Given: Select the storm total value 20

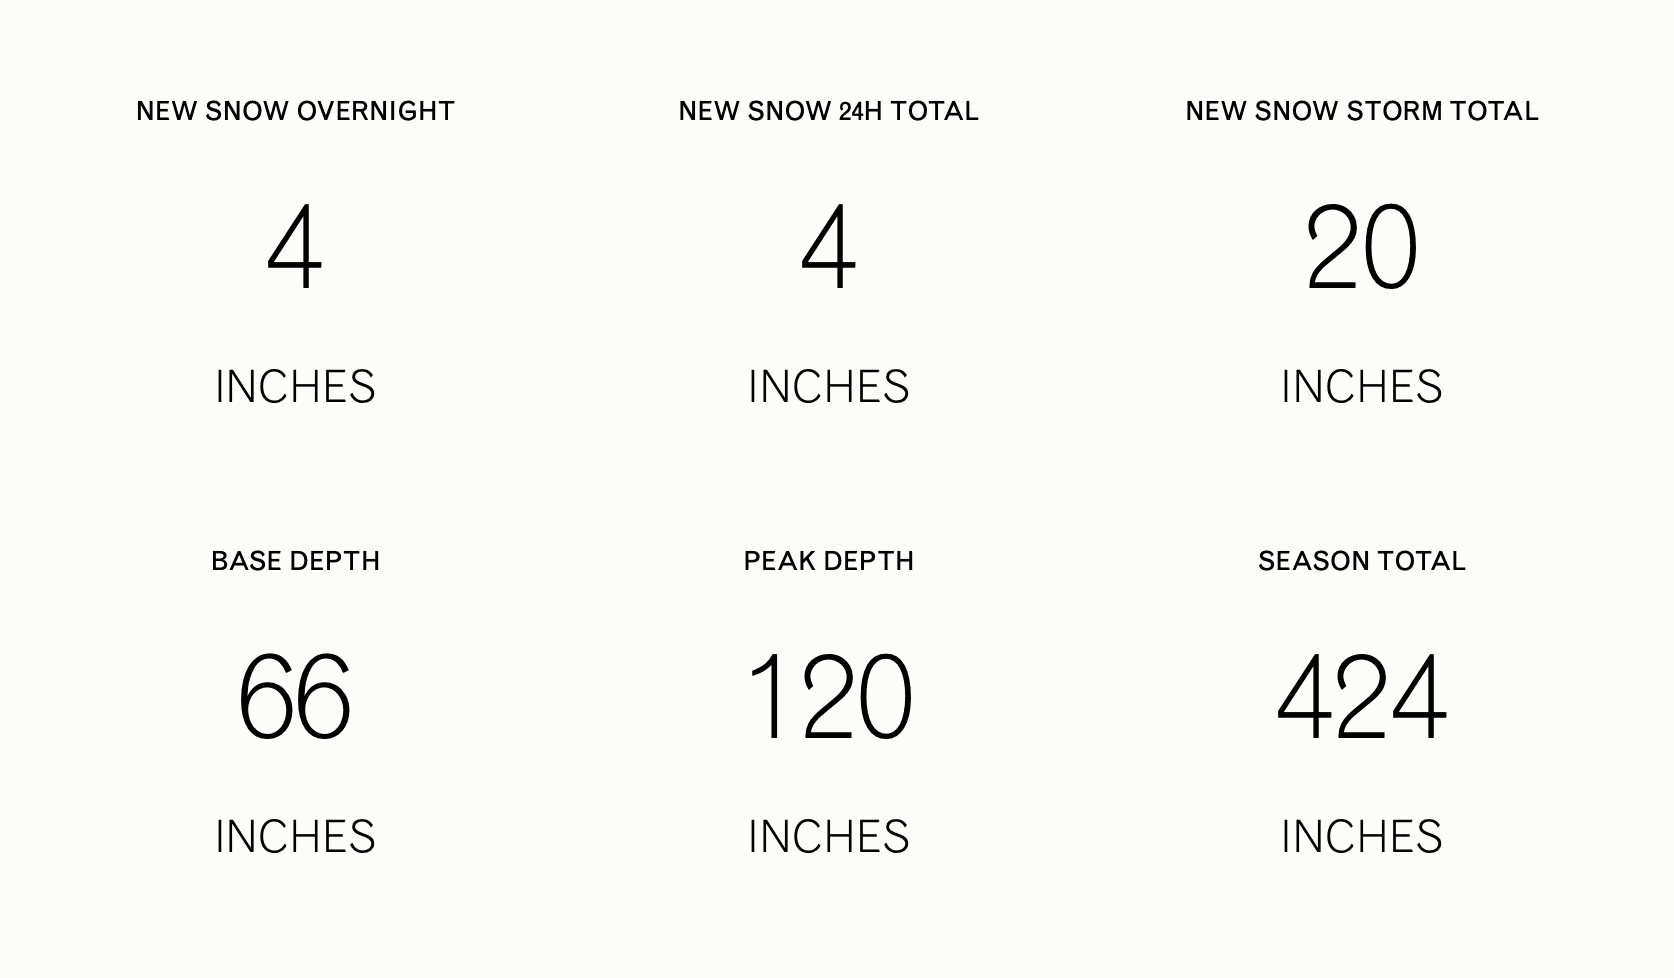Looking at the screenshot, I should point(1362,247).
